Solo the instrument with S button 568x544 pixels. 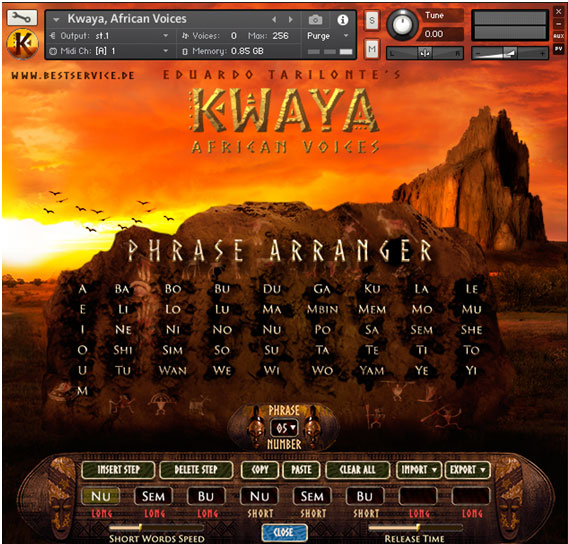(x=371, y=21)
